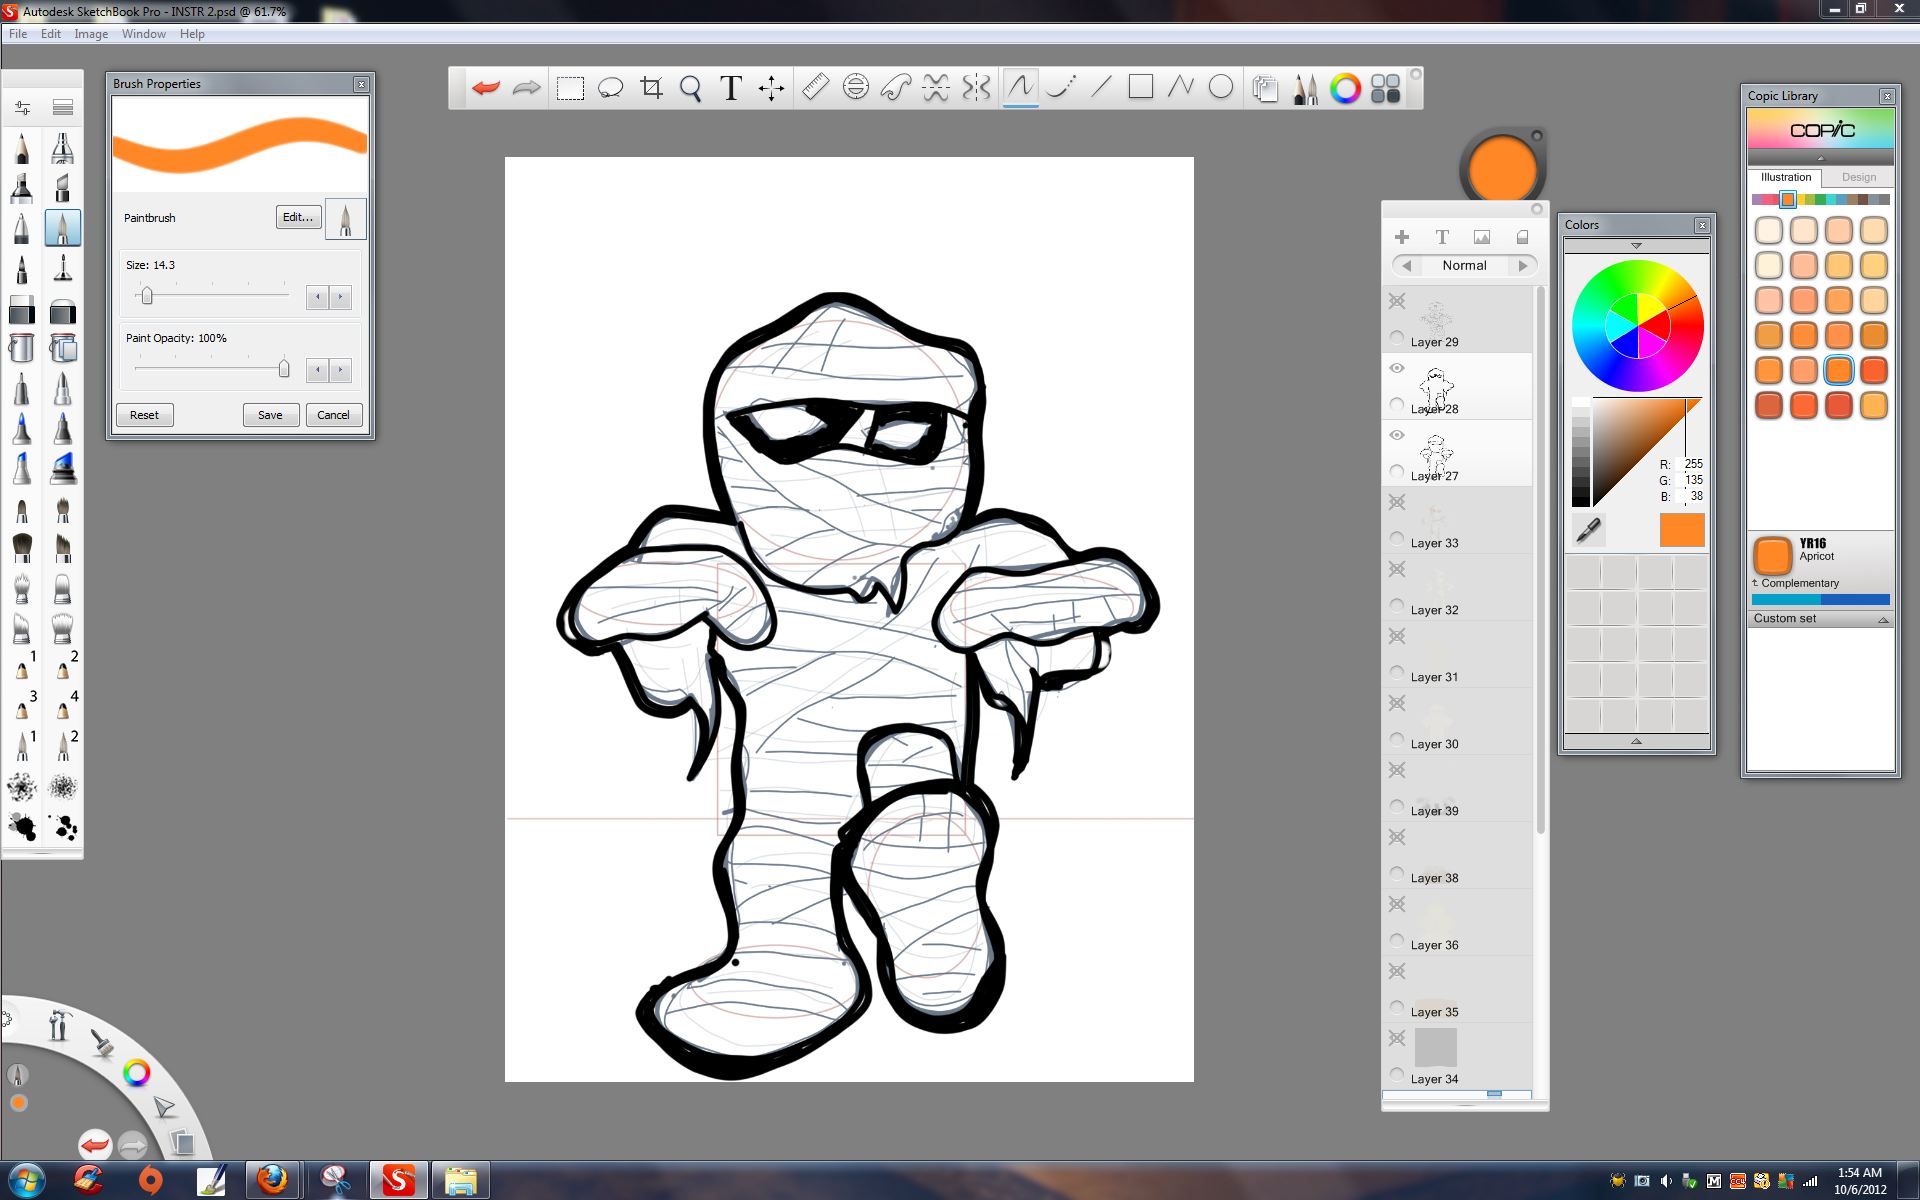
Task: Open the Copic library grid icon
Action: (x=1385, y=88)
